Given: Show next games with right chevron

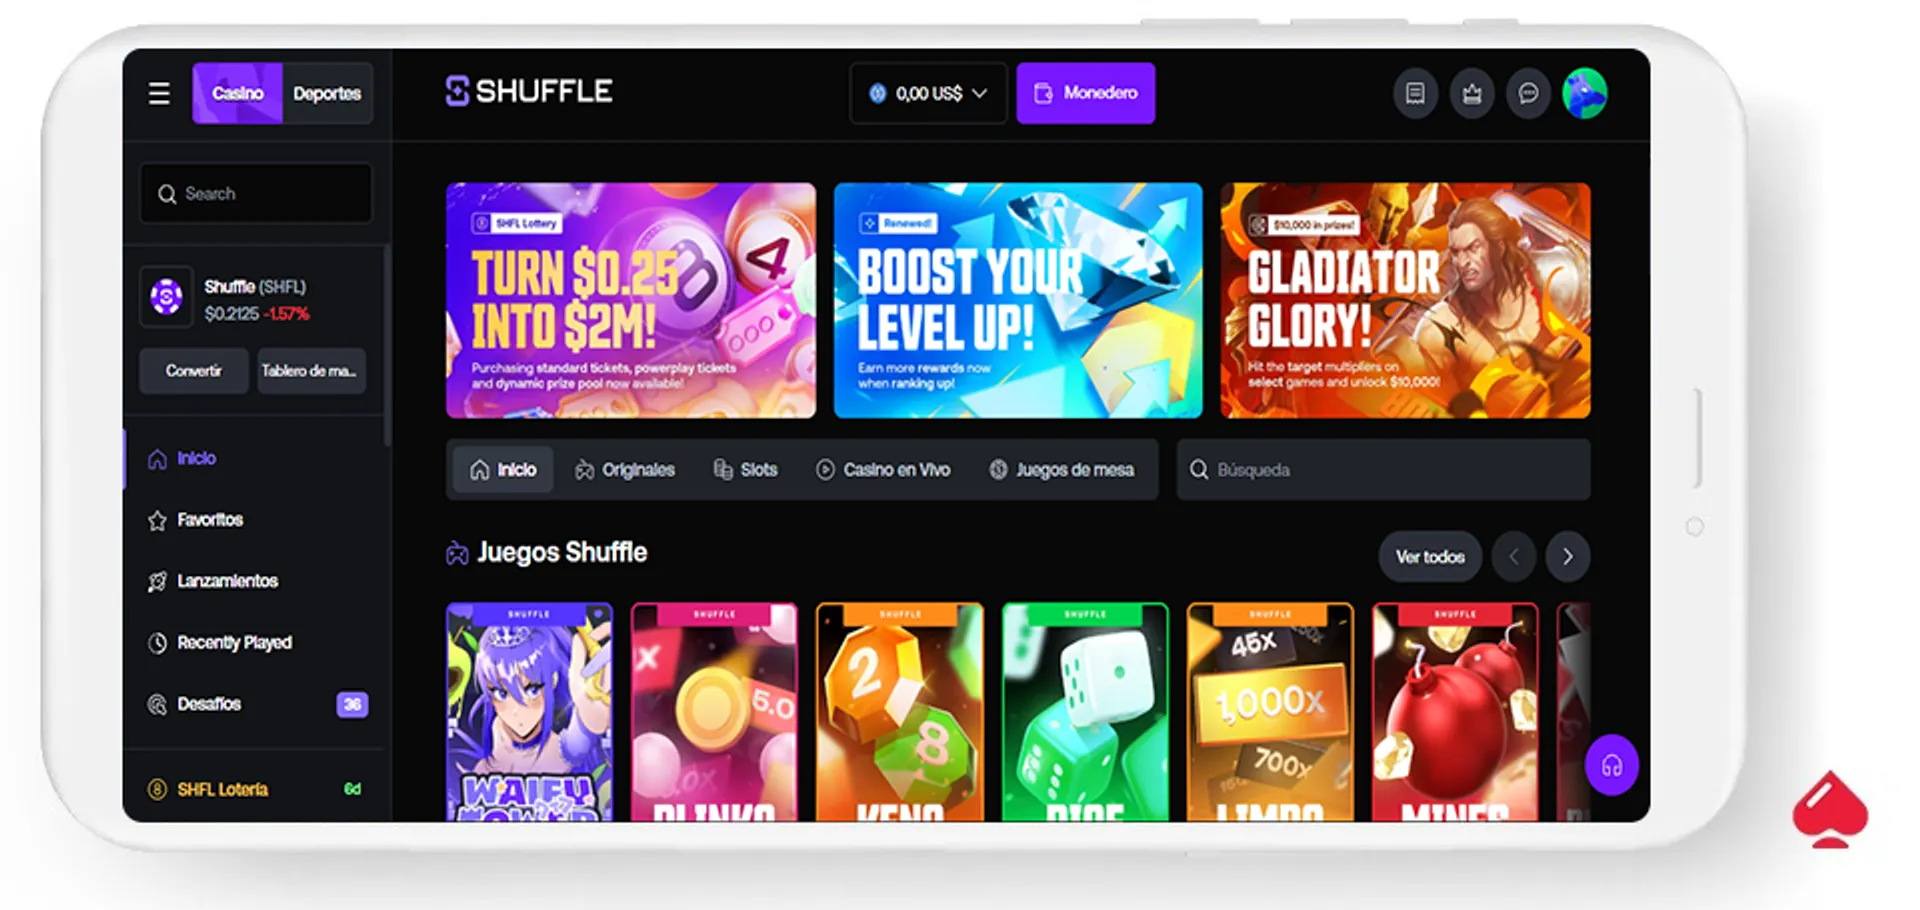Looking at the screenshot, I should (1567, 557).
